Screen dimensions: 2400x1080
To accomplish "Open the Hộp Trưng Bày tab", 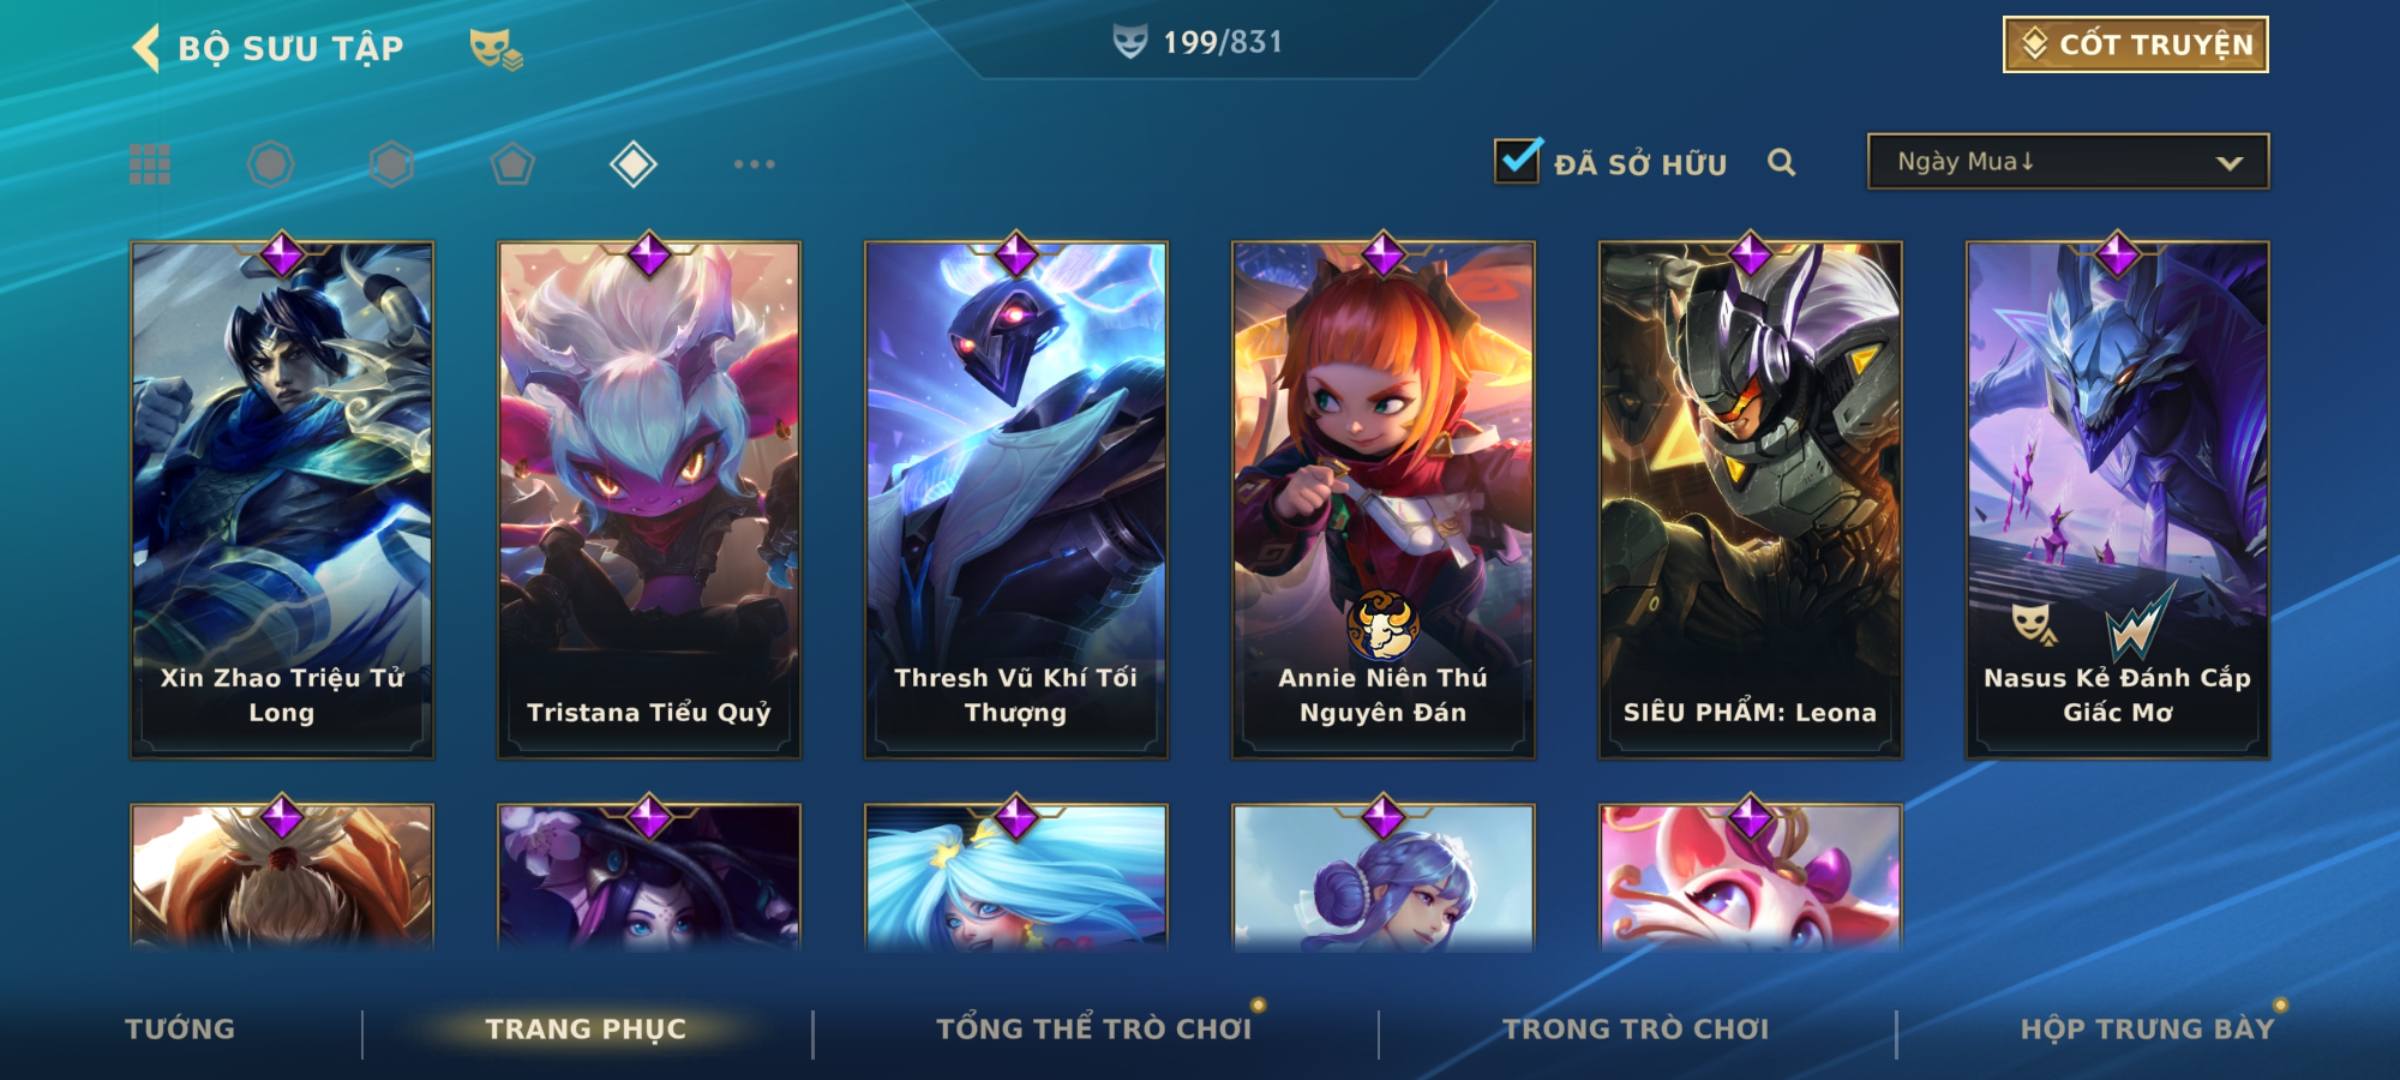I will tap(2147, 1029).
